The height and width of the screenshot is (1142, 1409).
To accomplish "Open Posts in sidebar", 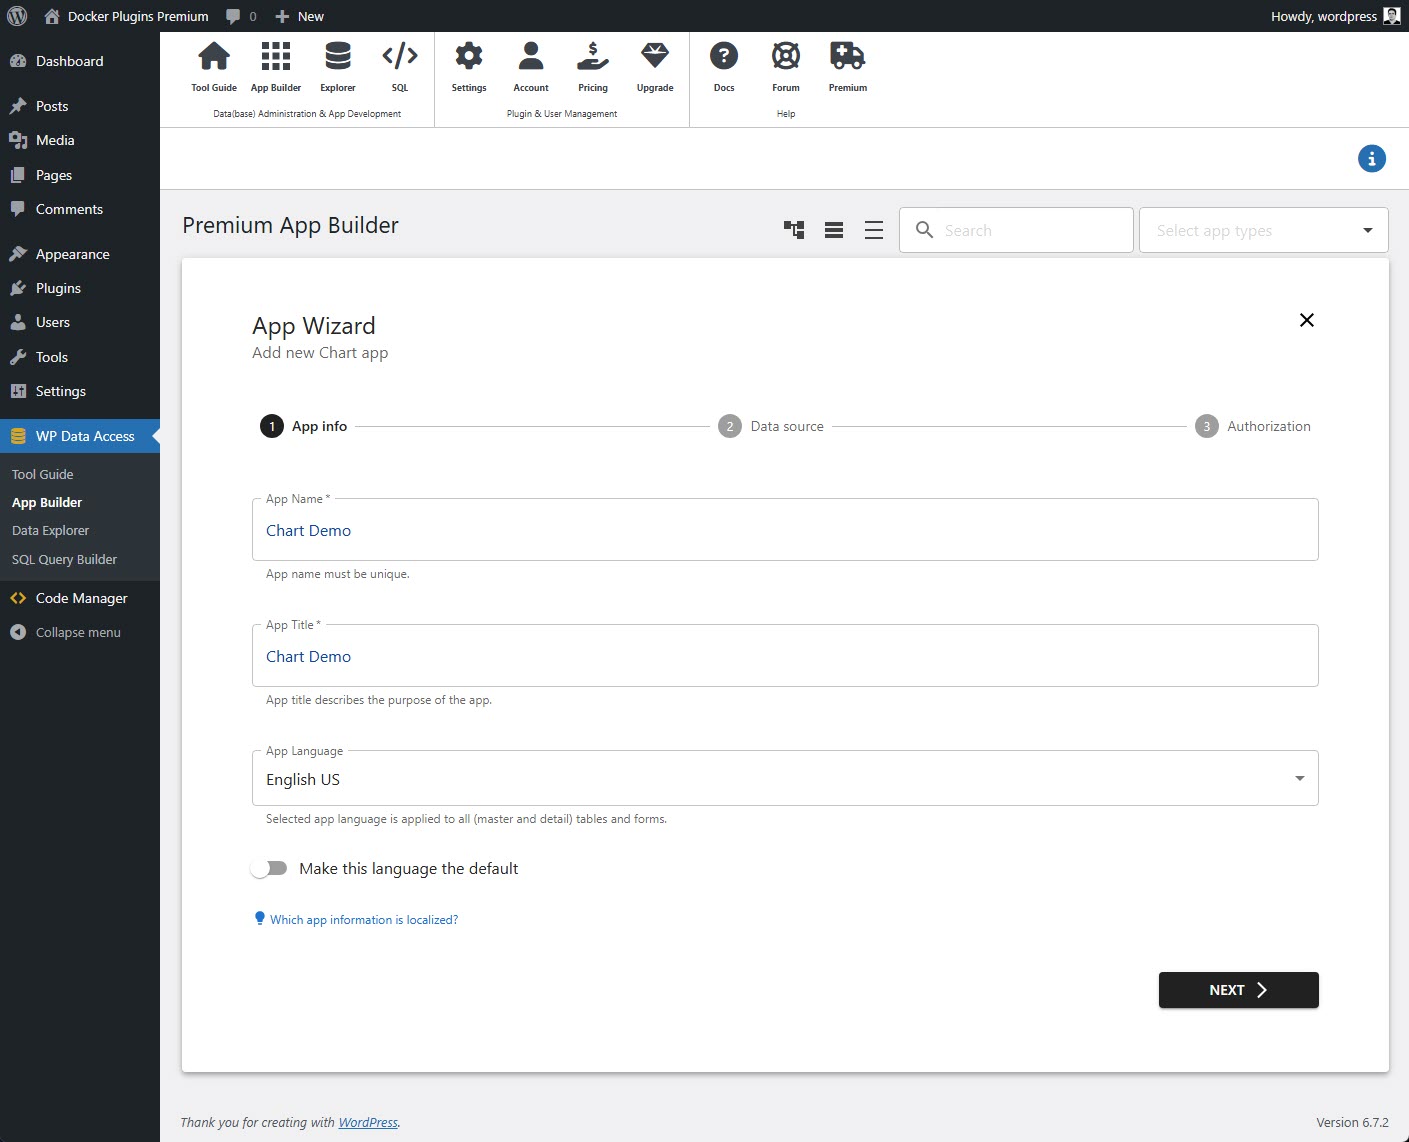I will (x=80, y=106).
